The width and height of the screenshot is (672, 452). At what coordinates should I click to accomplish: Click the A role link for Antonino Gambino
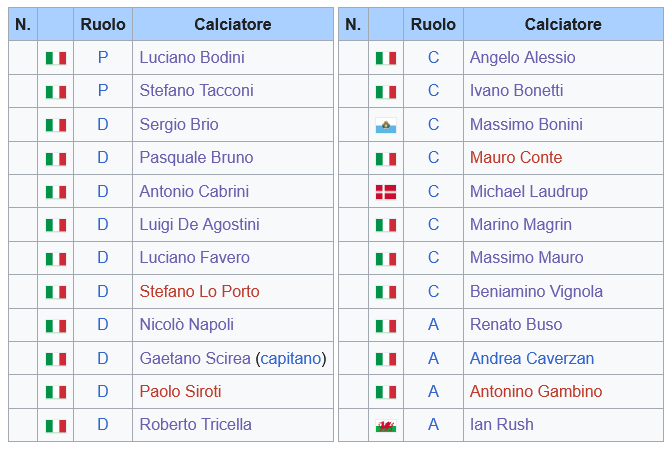click(x=433, y=391)
